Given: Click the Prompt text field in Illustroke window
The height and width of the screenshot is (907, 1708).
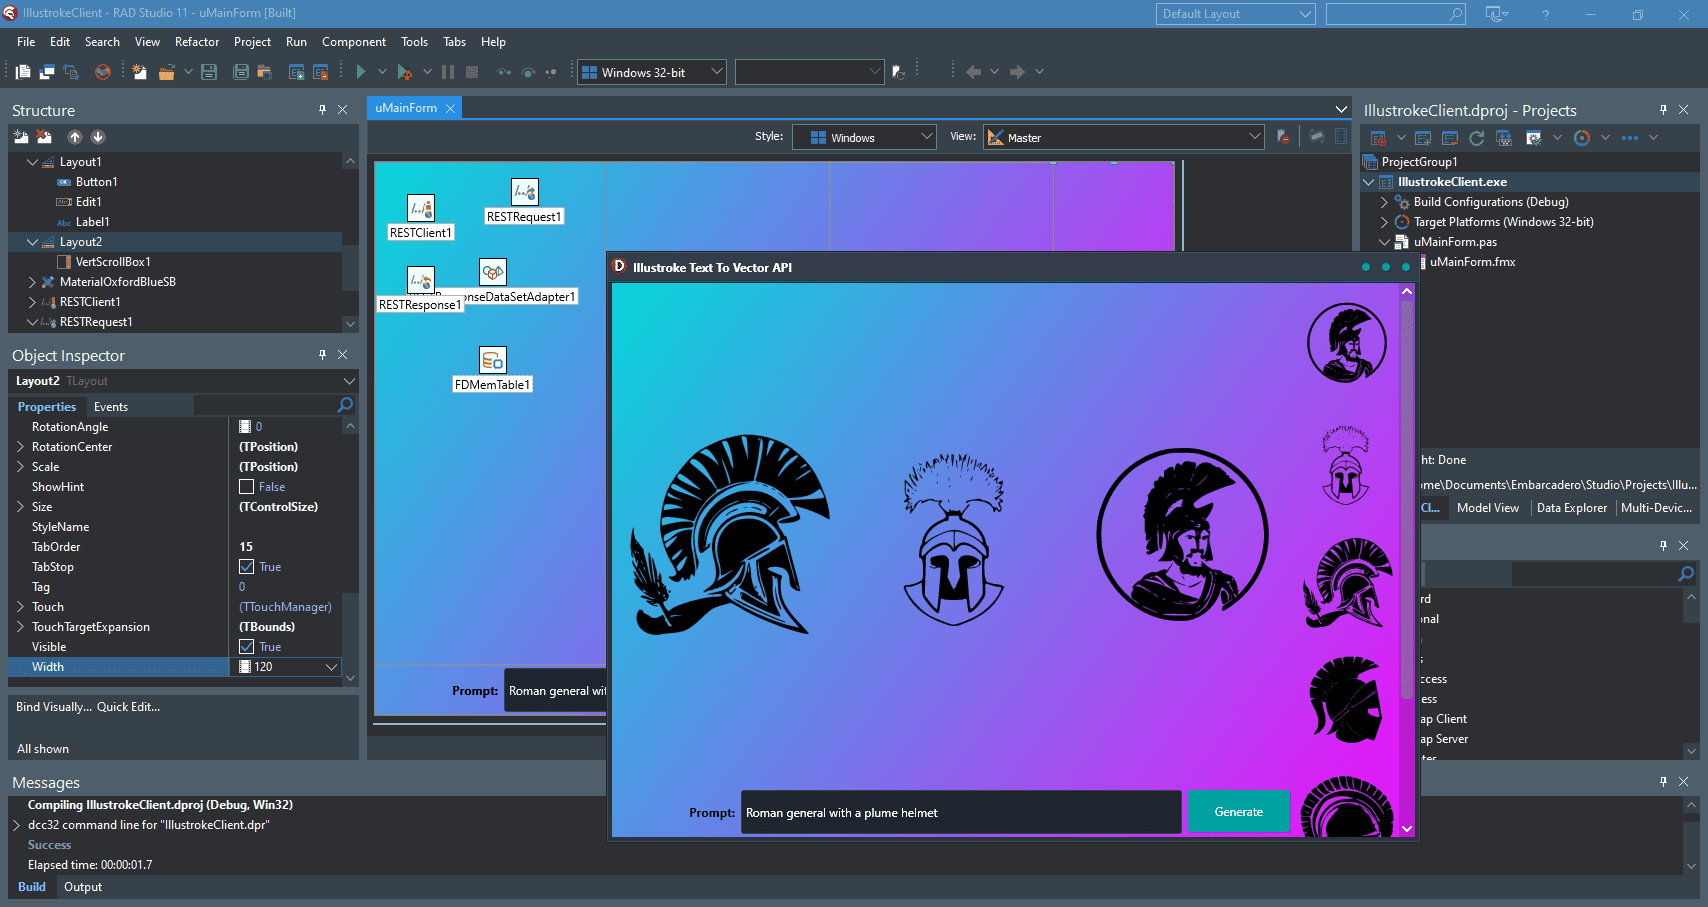Looking at the screenshot, I should tap(961, 812).
